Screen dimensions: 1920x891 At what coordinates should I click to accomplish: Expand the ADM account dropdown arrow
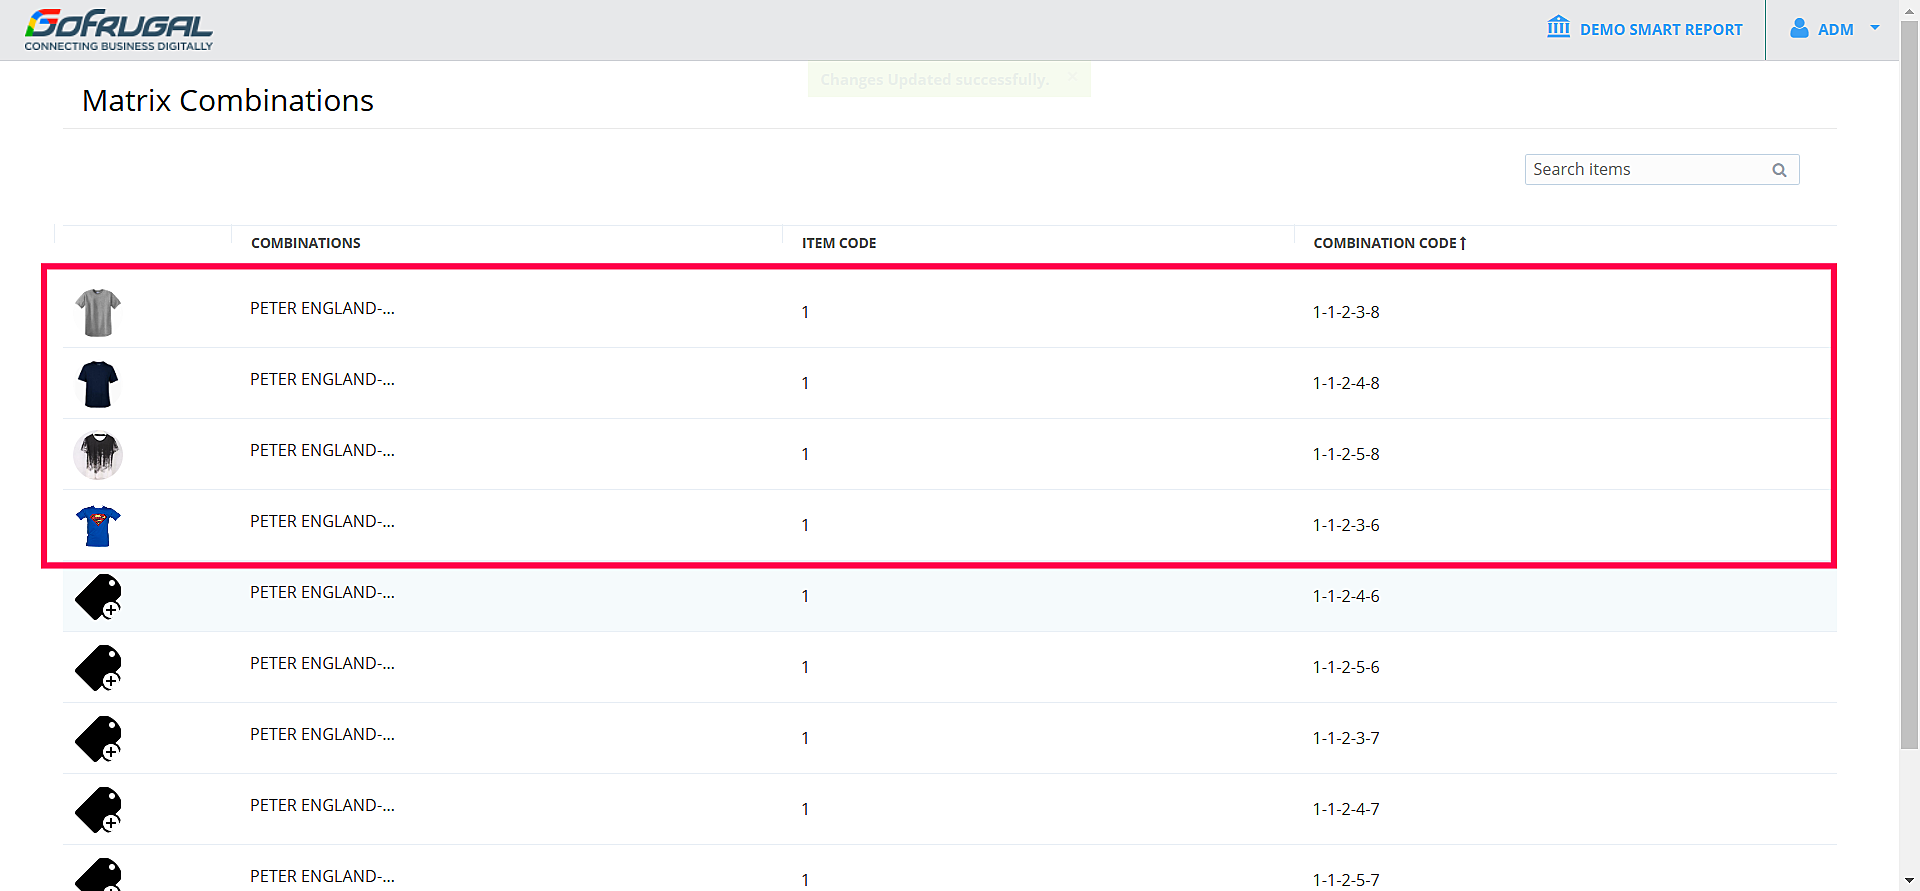tap(1875, 28)
